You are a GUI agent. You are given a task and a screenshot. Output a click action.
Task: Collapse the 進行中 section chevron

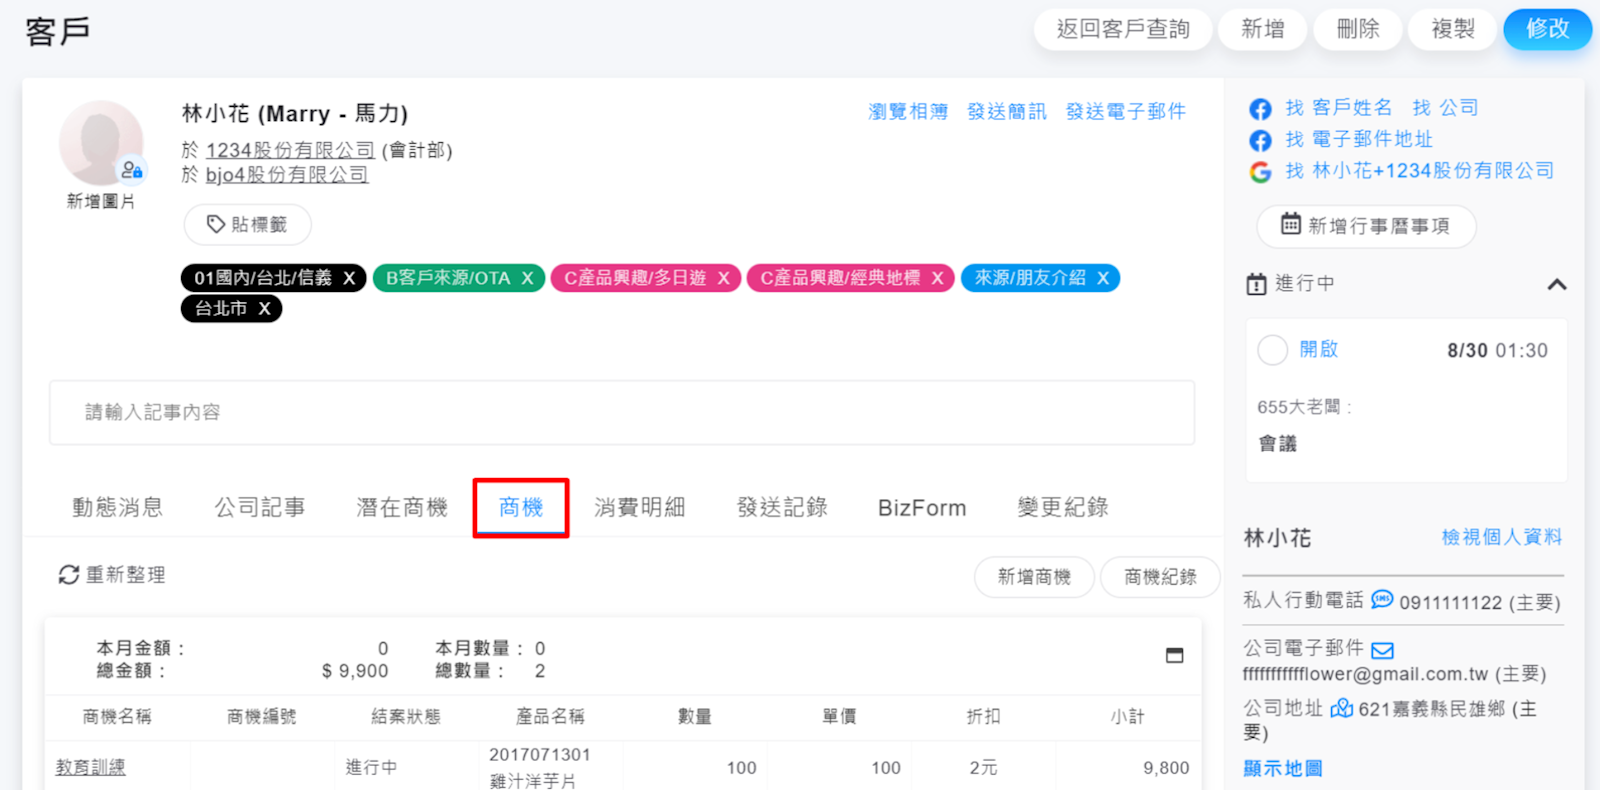[x=1556, y=285]
